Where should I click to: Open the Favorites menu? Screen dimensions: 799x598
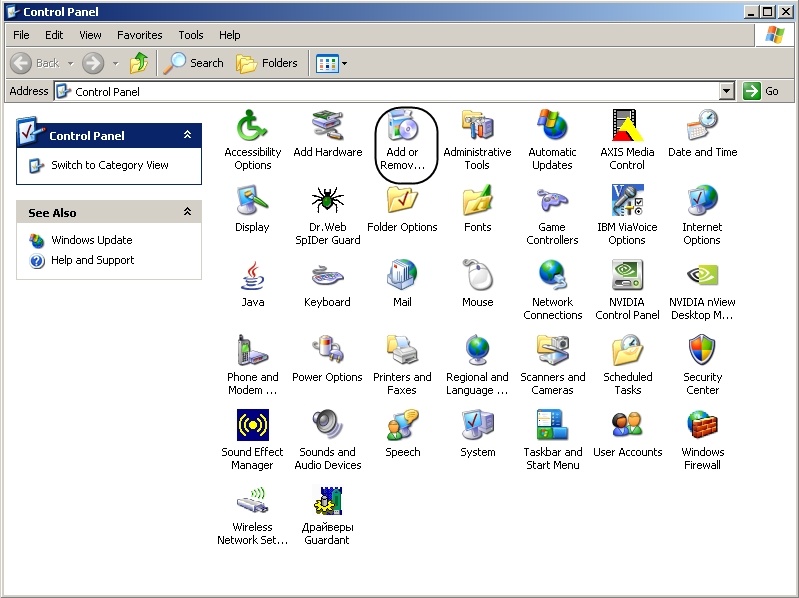pos(141,35)
